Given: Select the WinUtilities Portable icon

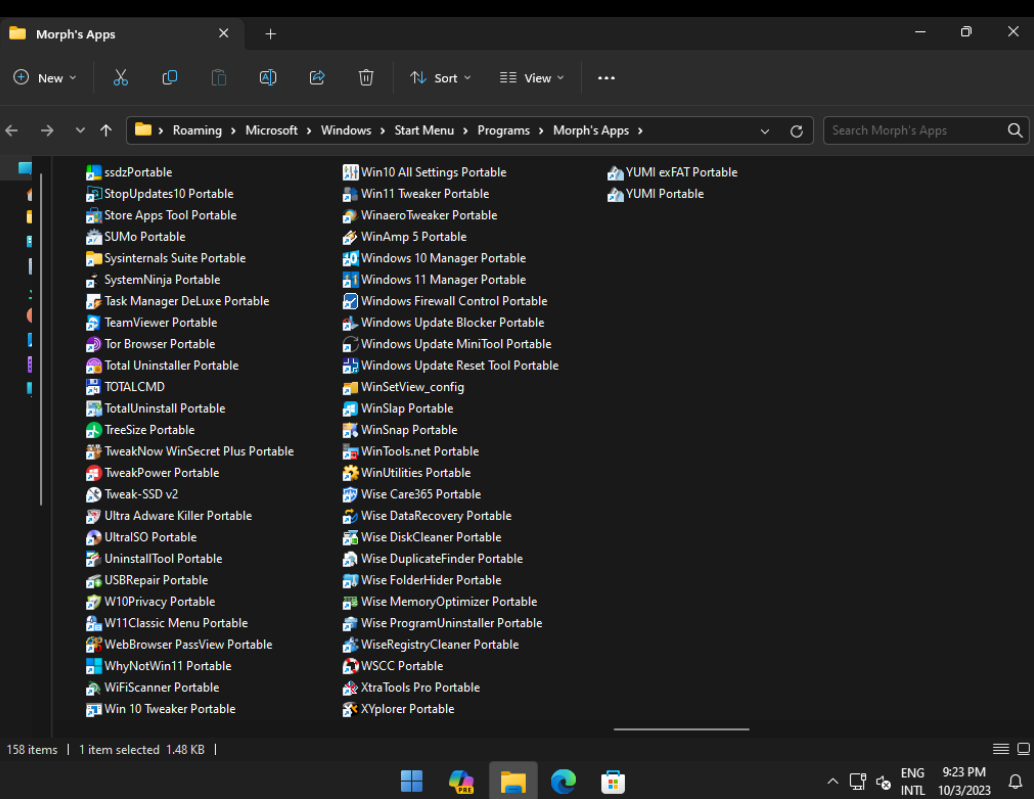Looking at the screenshot, I should [x=350, y=473].
